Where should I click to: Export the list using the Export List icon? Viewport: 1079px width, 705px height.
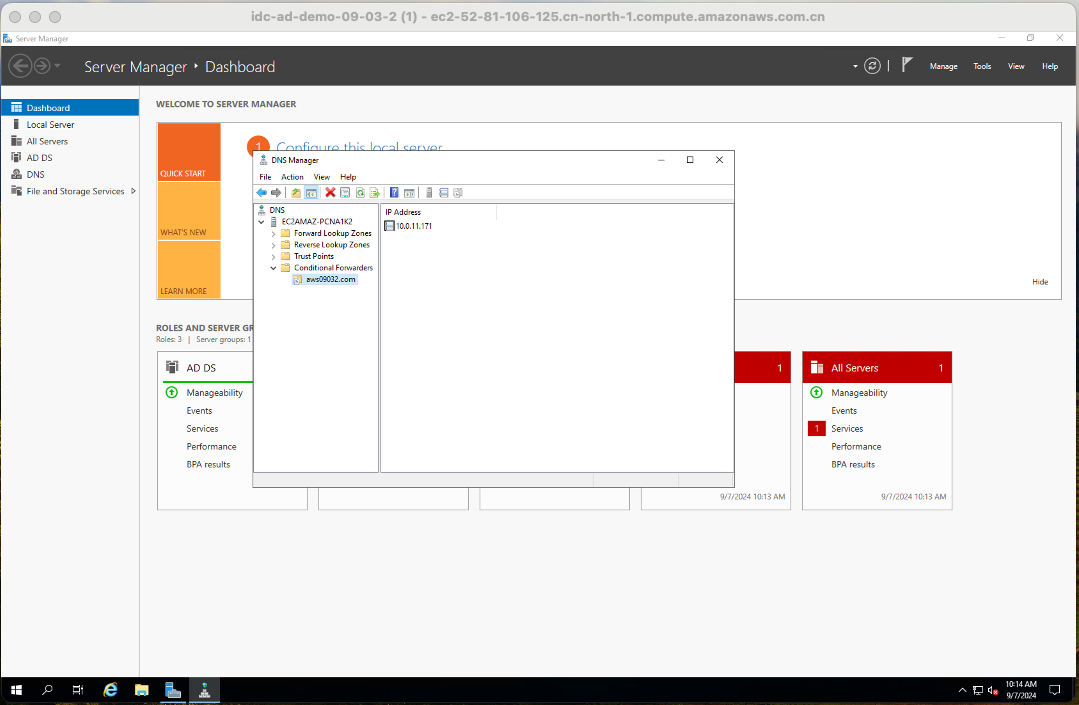click(x=375, y=192)
